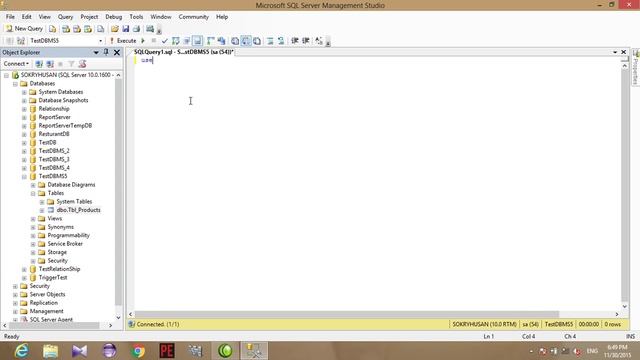This screenshot has height=360, width=640.
Task: Open the Project menu
Action: click(89, 17)
